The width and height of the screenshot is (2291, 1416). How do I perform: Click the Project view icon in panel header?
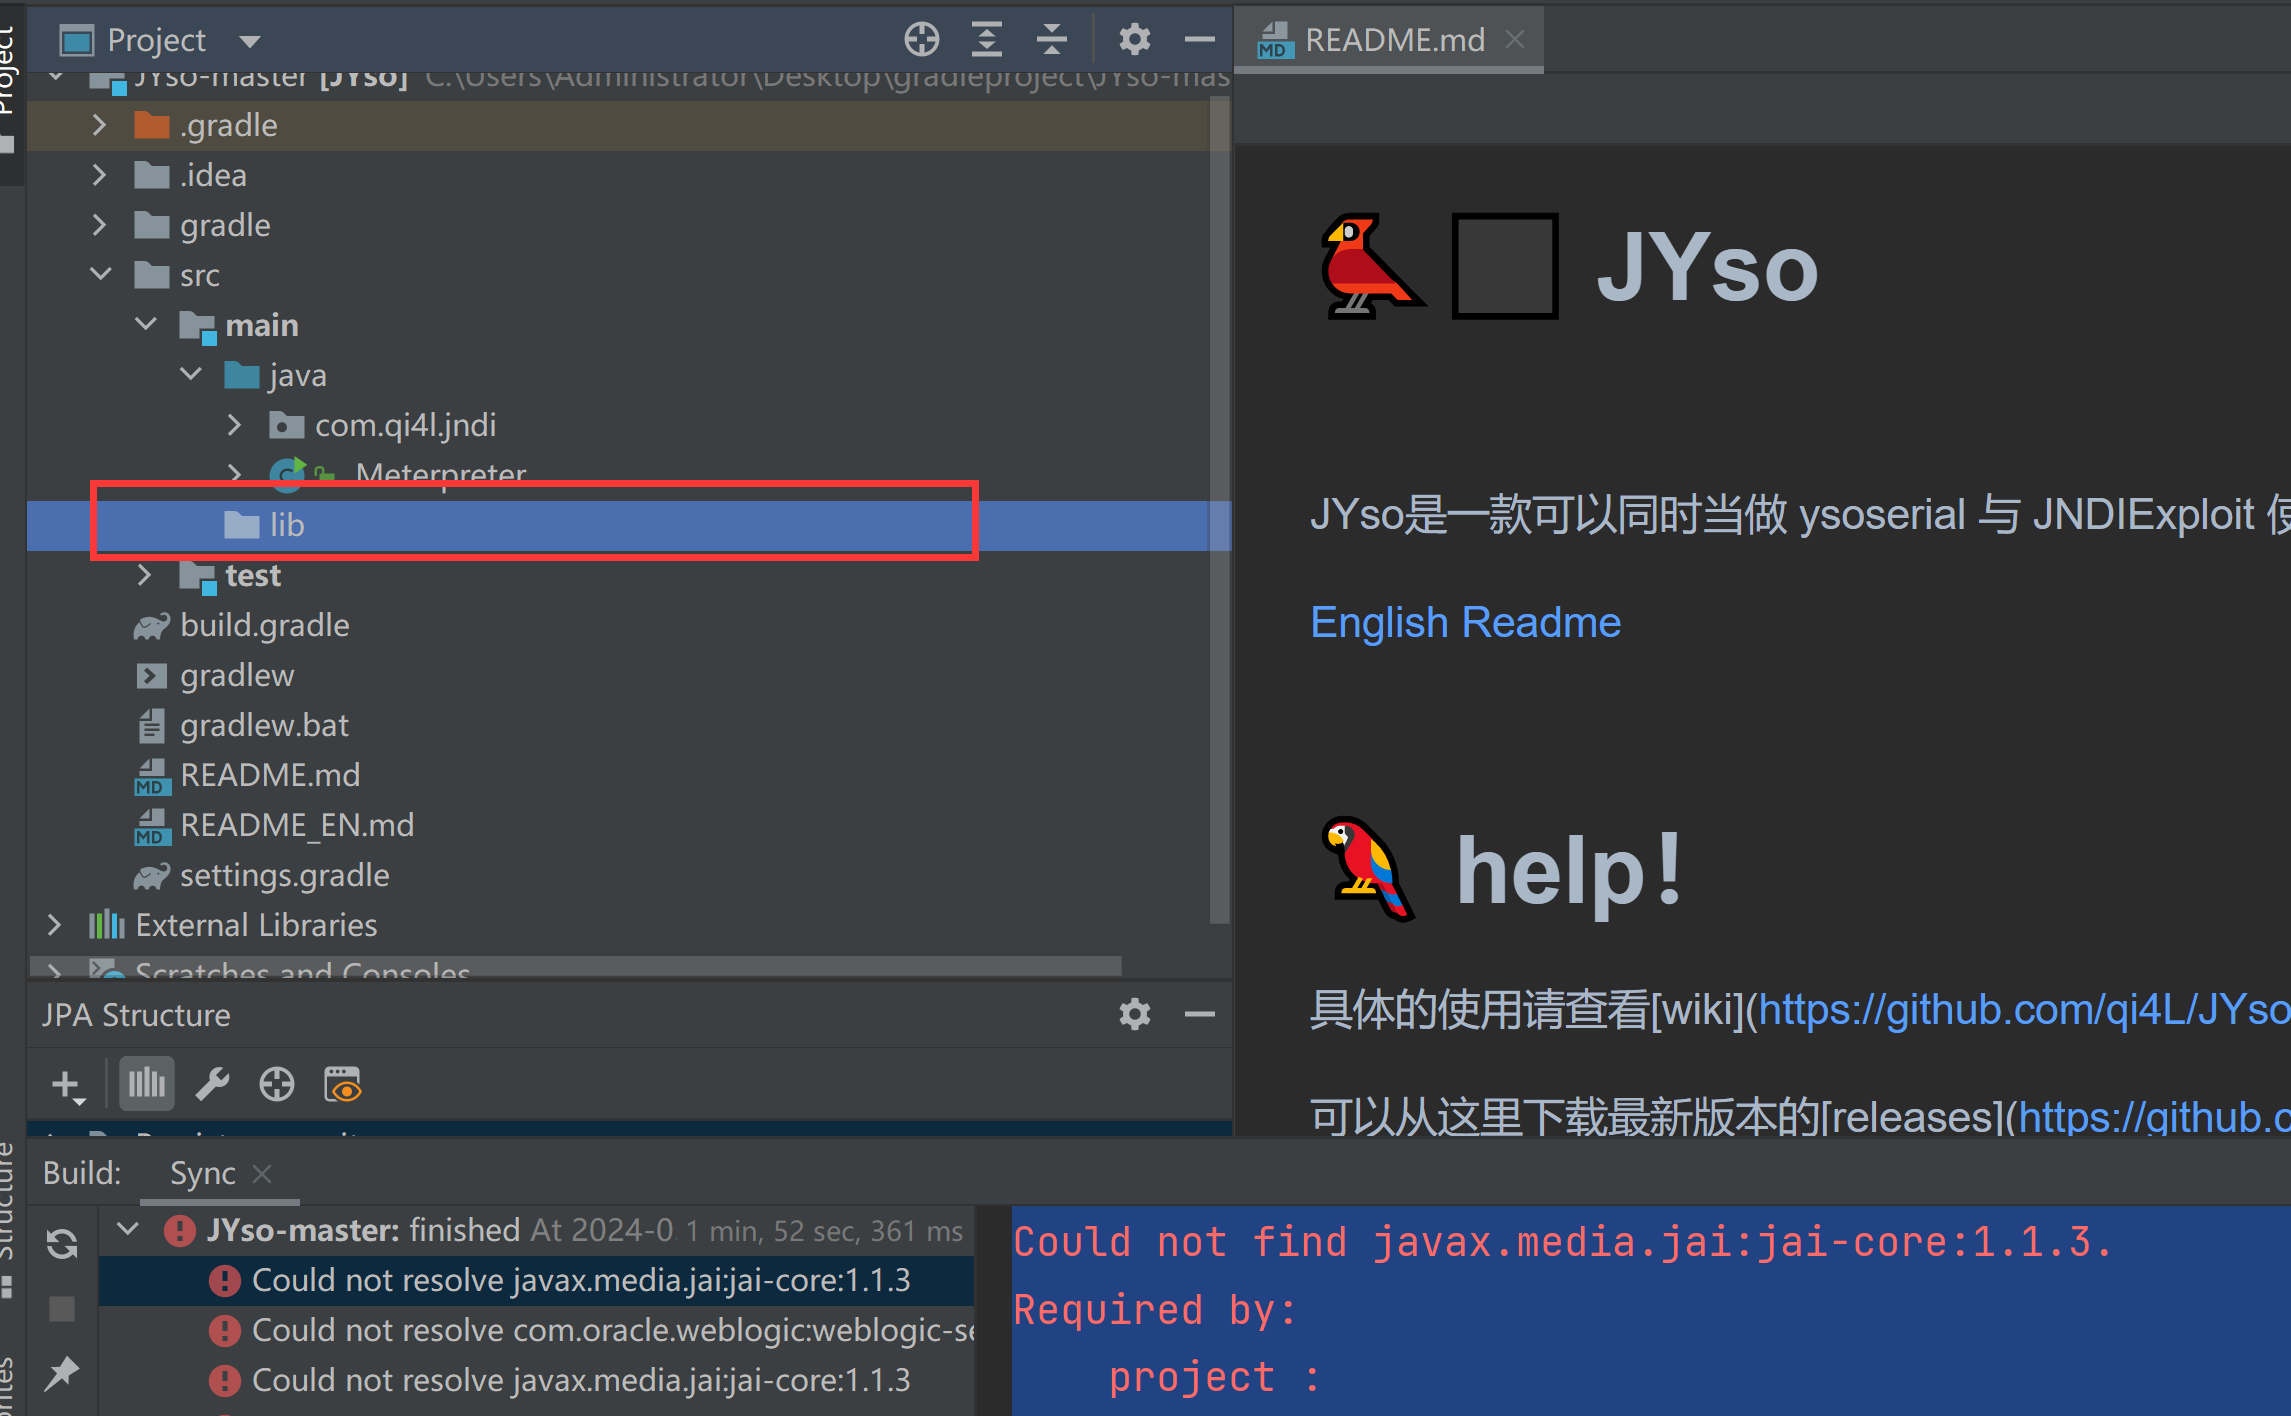(x=77, y=41)
